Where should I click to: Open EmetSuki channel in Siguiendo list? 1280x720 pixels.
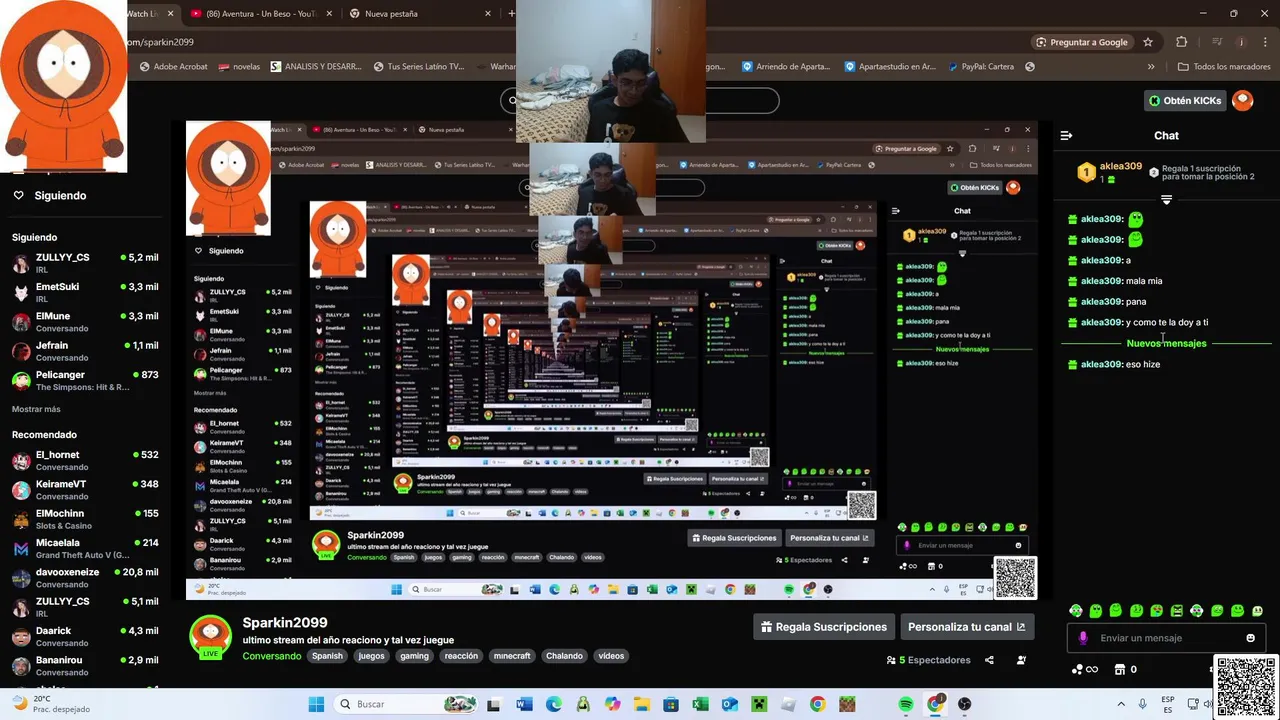click(x=85, y=292)
